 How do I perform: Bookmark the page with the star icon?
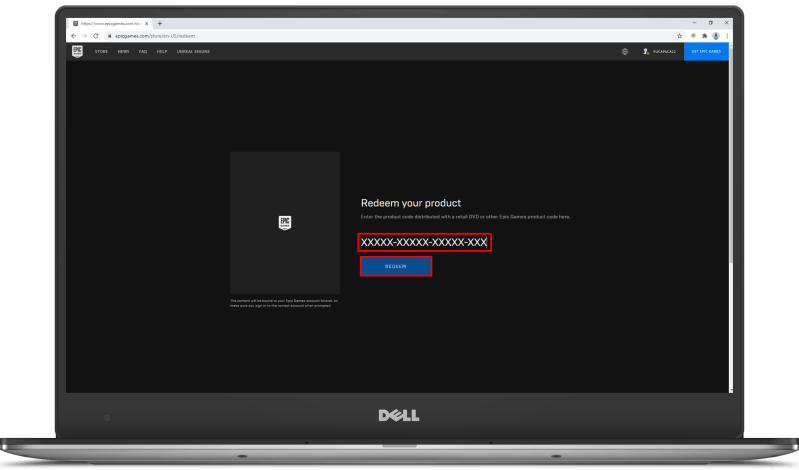(x=679, y=36)
